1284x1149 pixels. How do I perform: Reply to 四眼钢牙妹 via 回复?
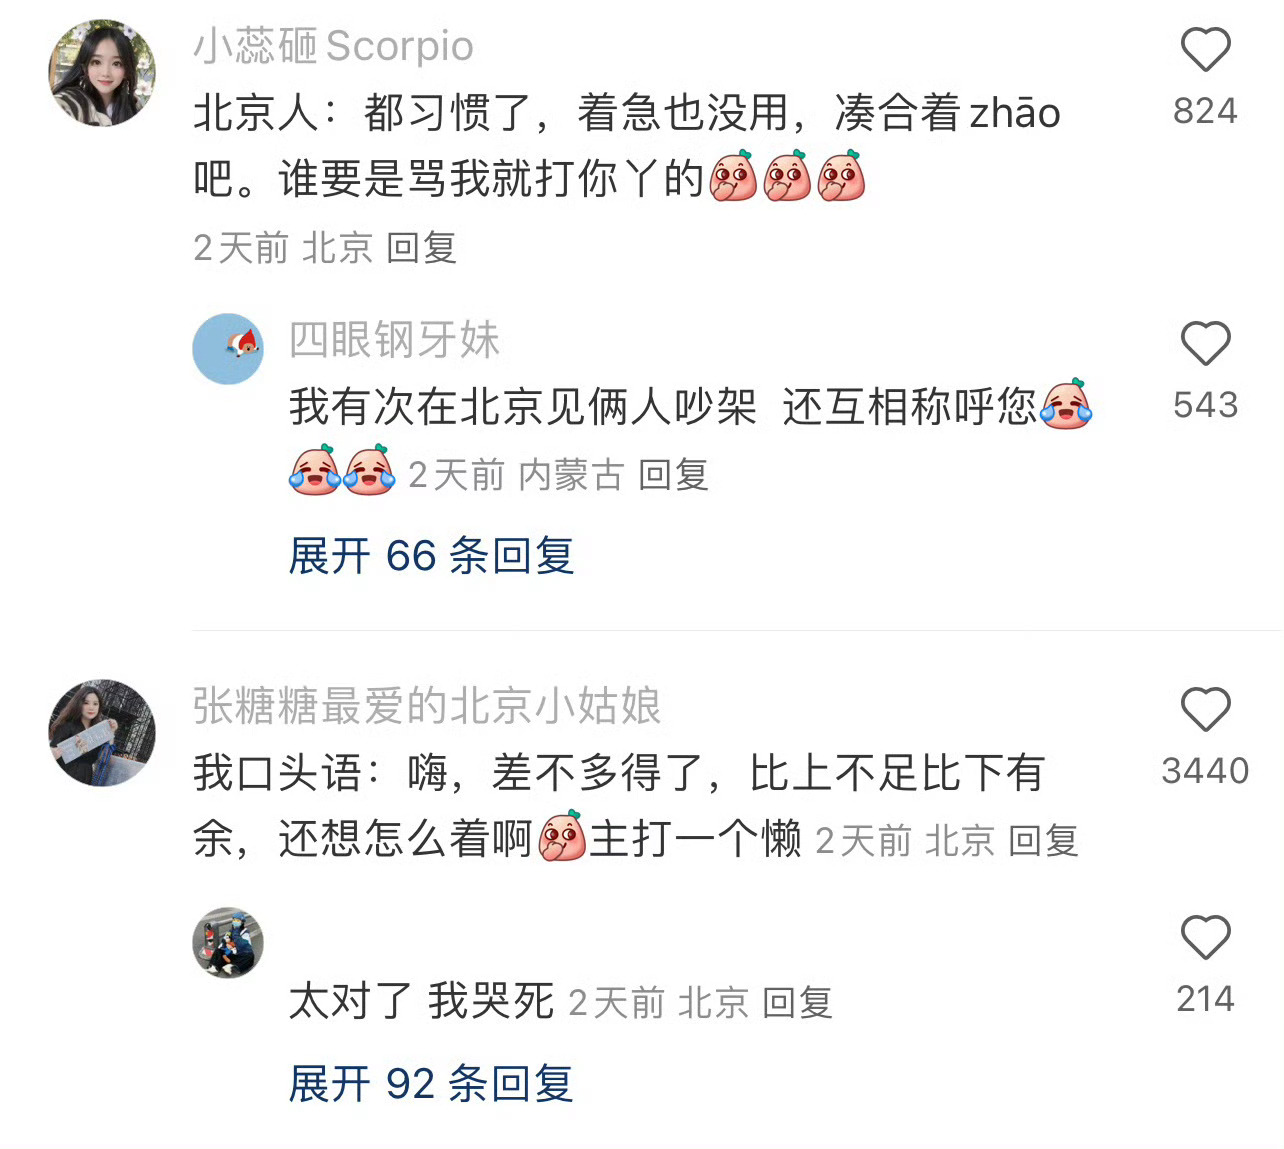pyautogui.click(x=673, y=475)
